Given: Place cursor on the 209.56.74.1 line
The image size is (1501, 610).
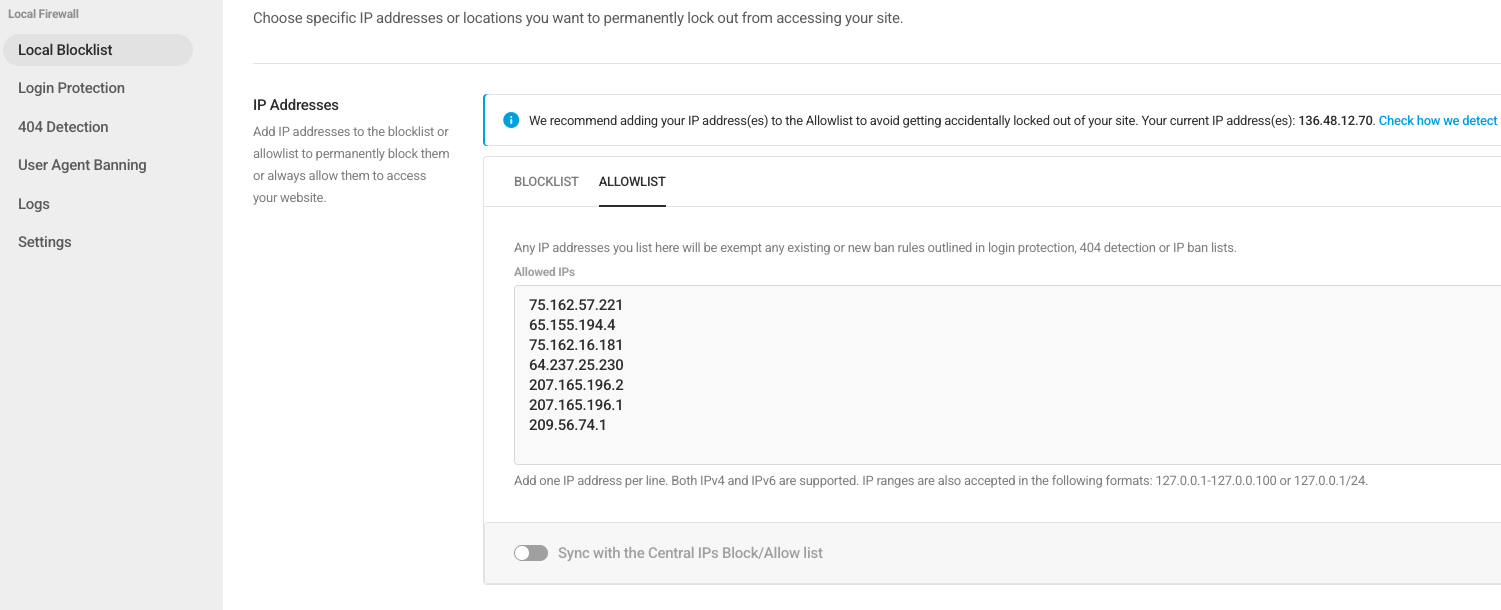Looking at the screenshot, I should (568, 425).
